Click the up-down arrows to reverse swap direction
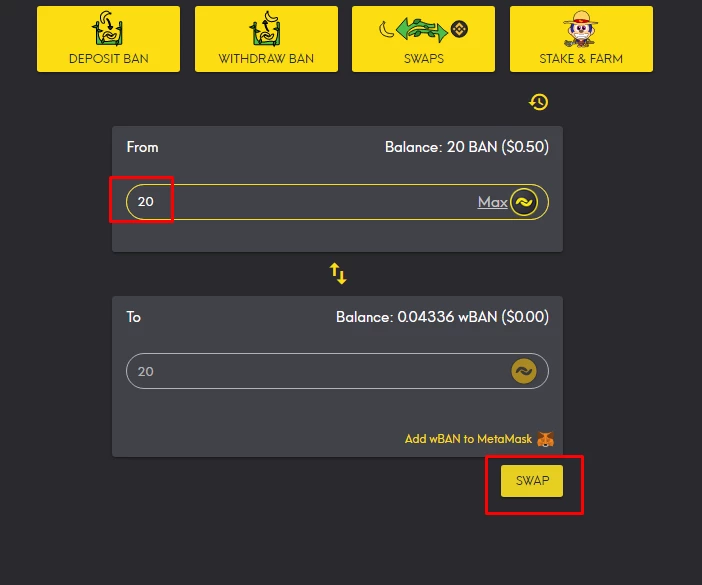Screen dimensions: 702x585 coord(338,273)
